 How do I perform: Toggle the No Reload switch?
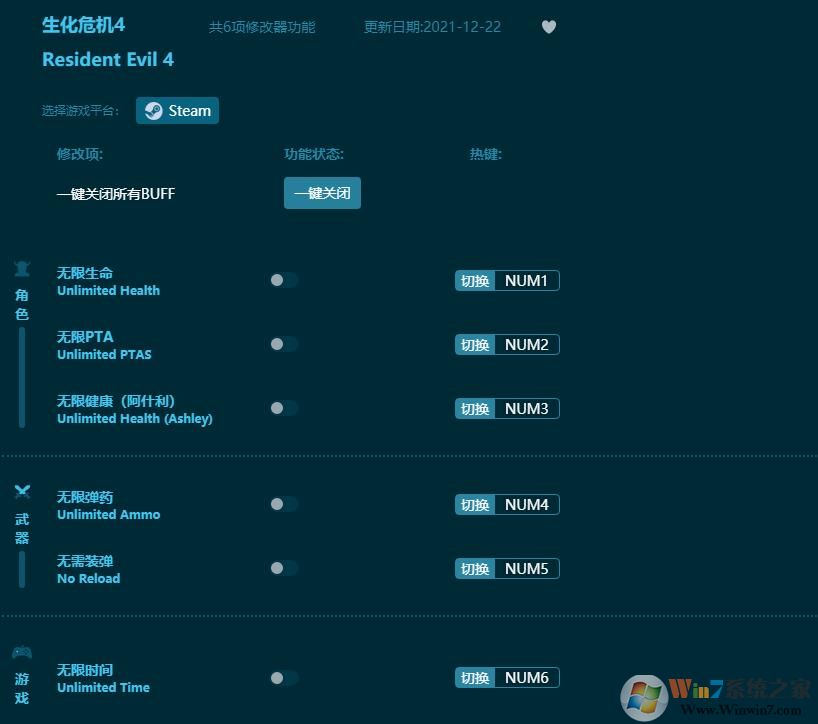[283, 568]
